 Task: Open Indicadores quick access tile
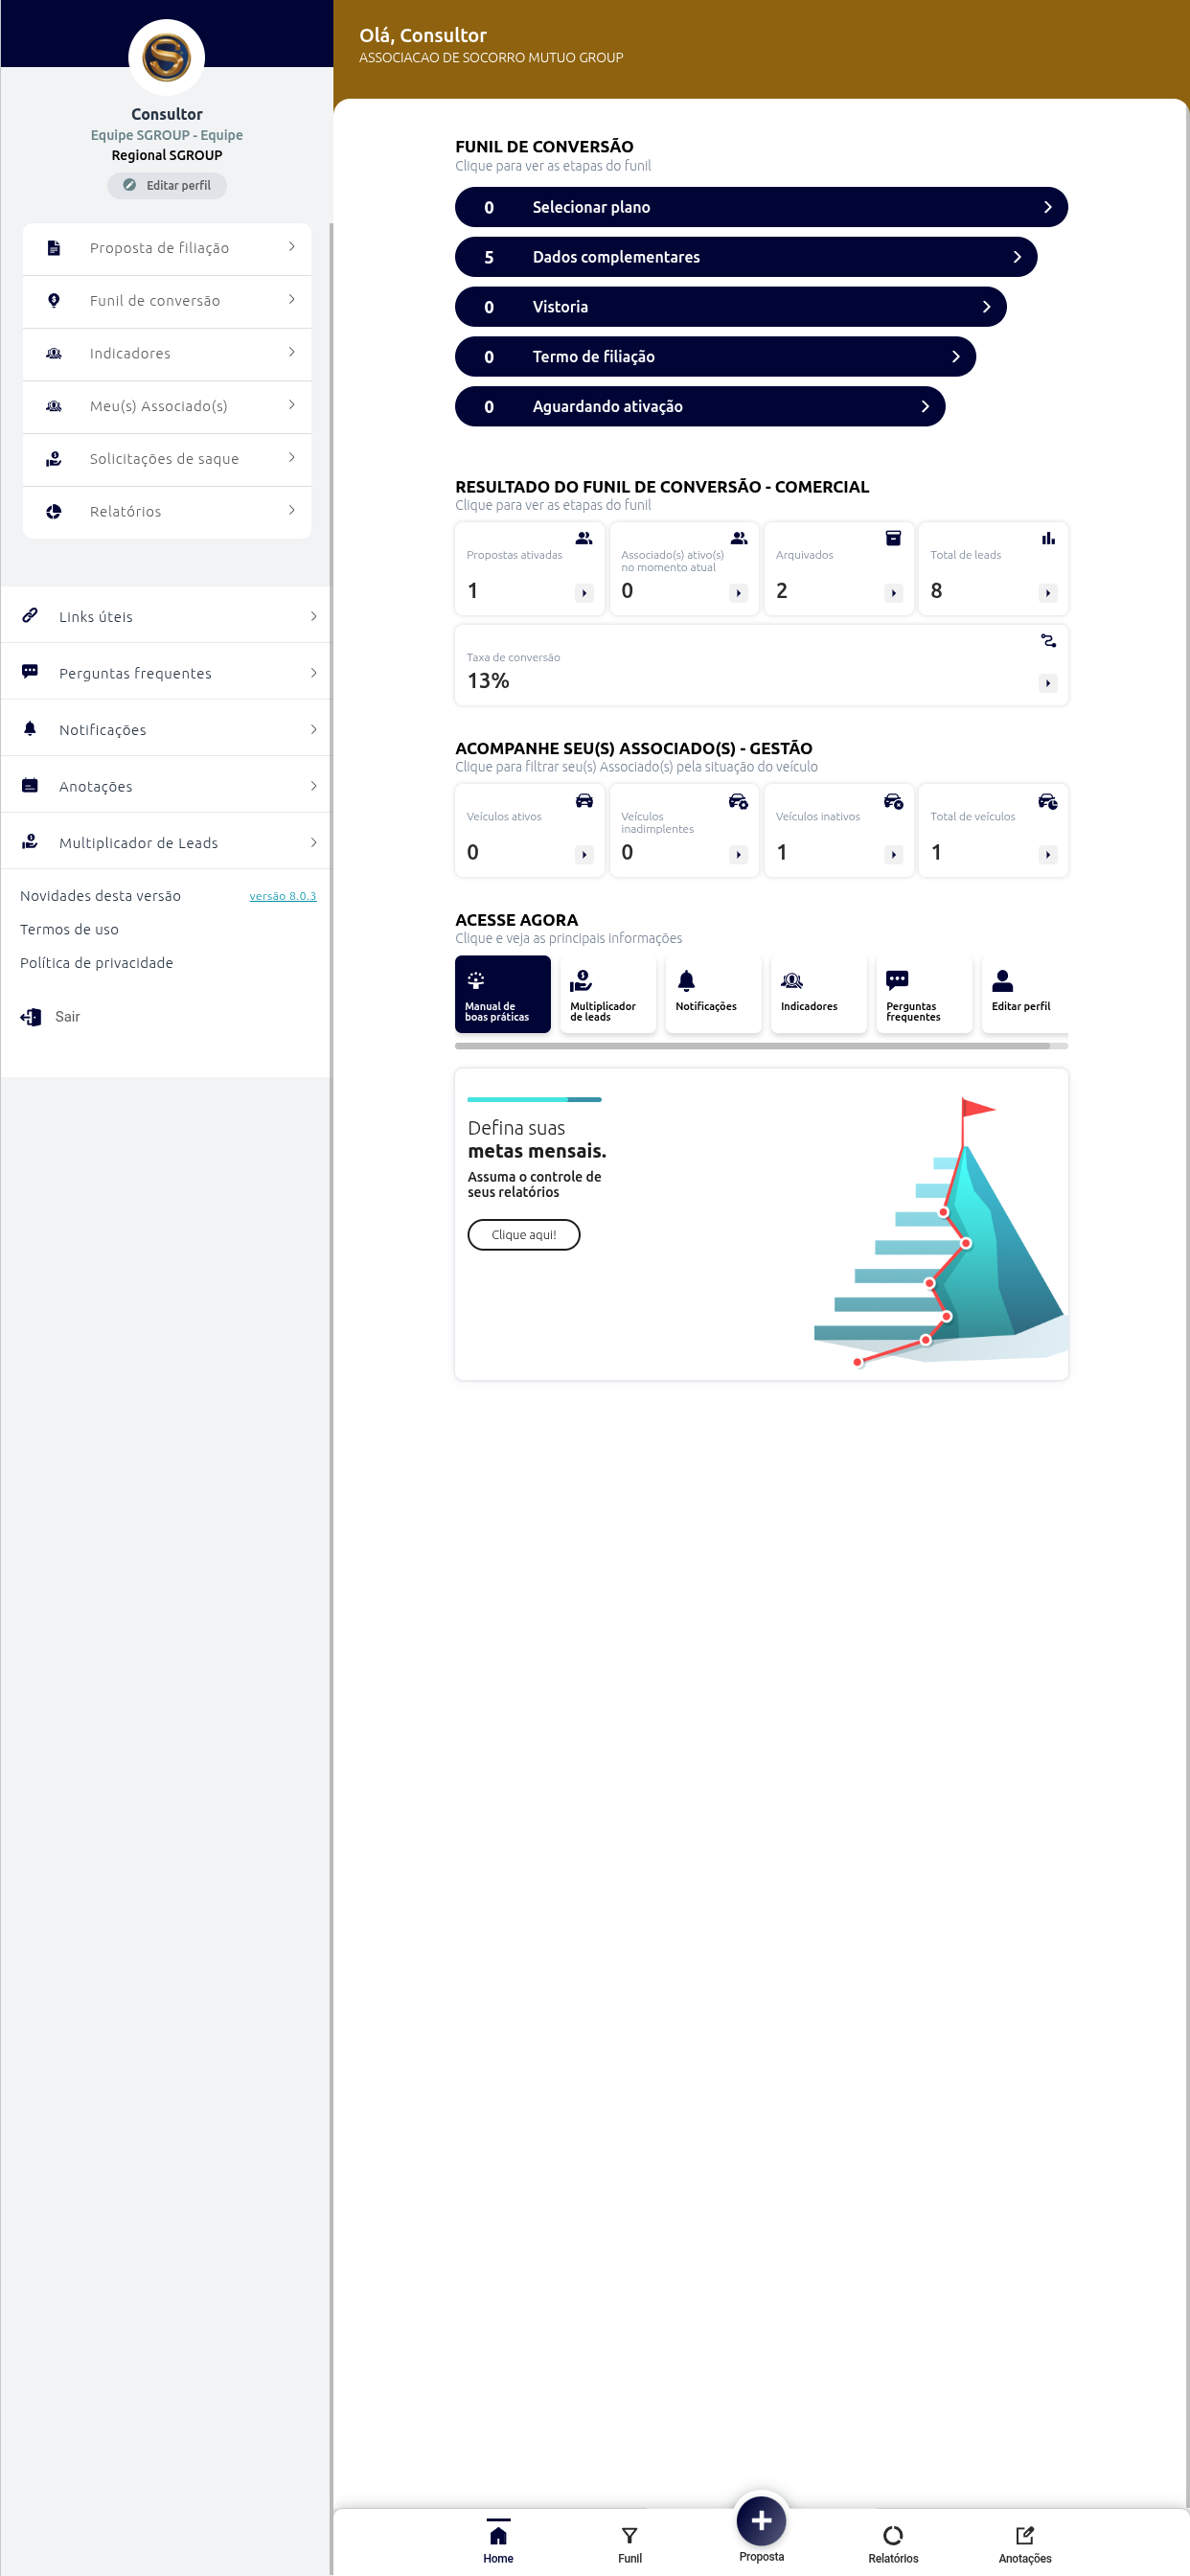[x=819, y=994]
